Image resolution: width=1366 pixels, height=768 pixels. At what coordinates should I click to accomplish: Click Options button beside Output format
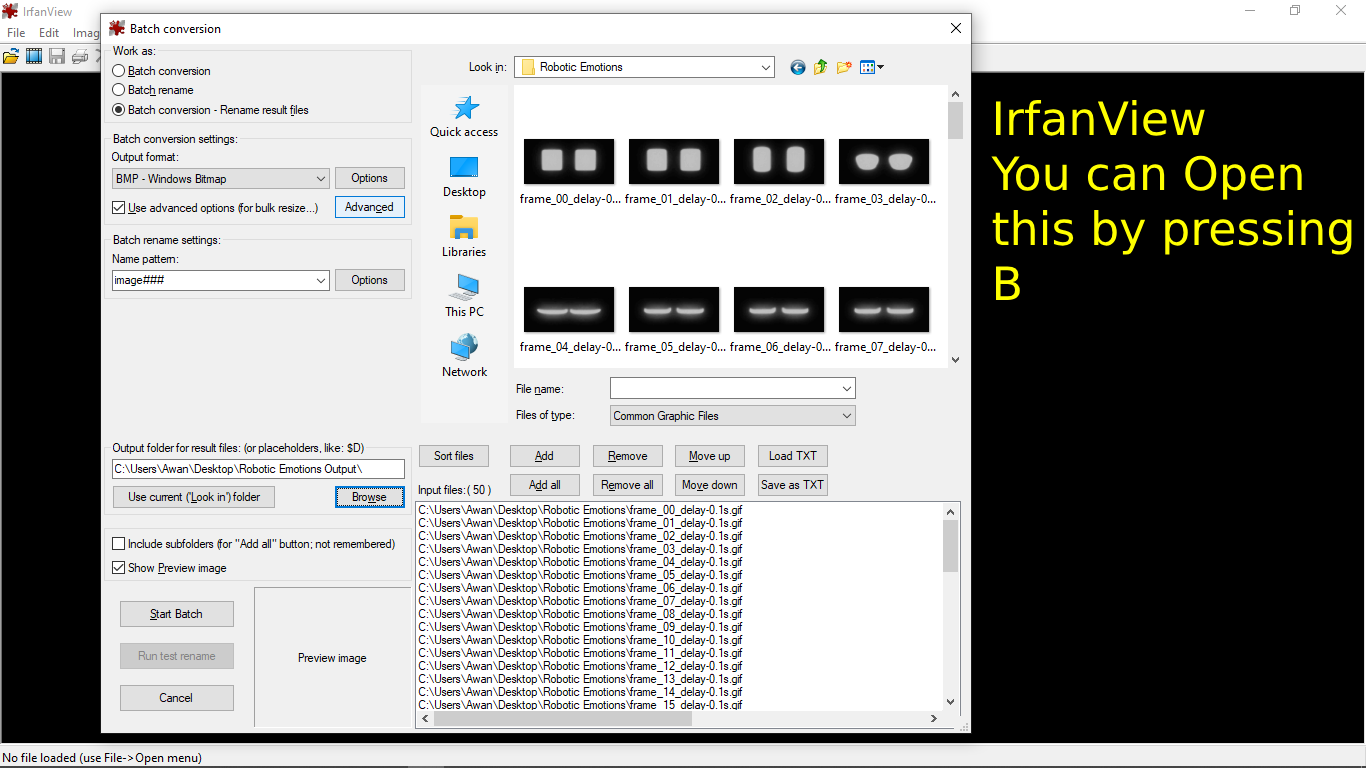point(369,178)
